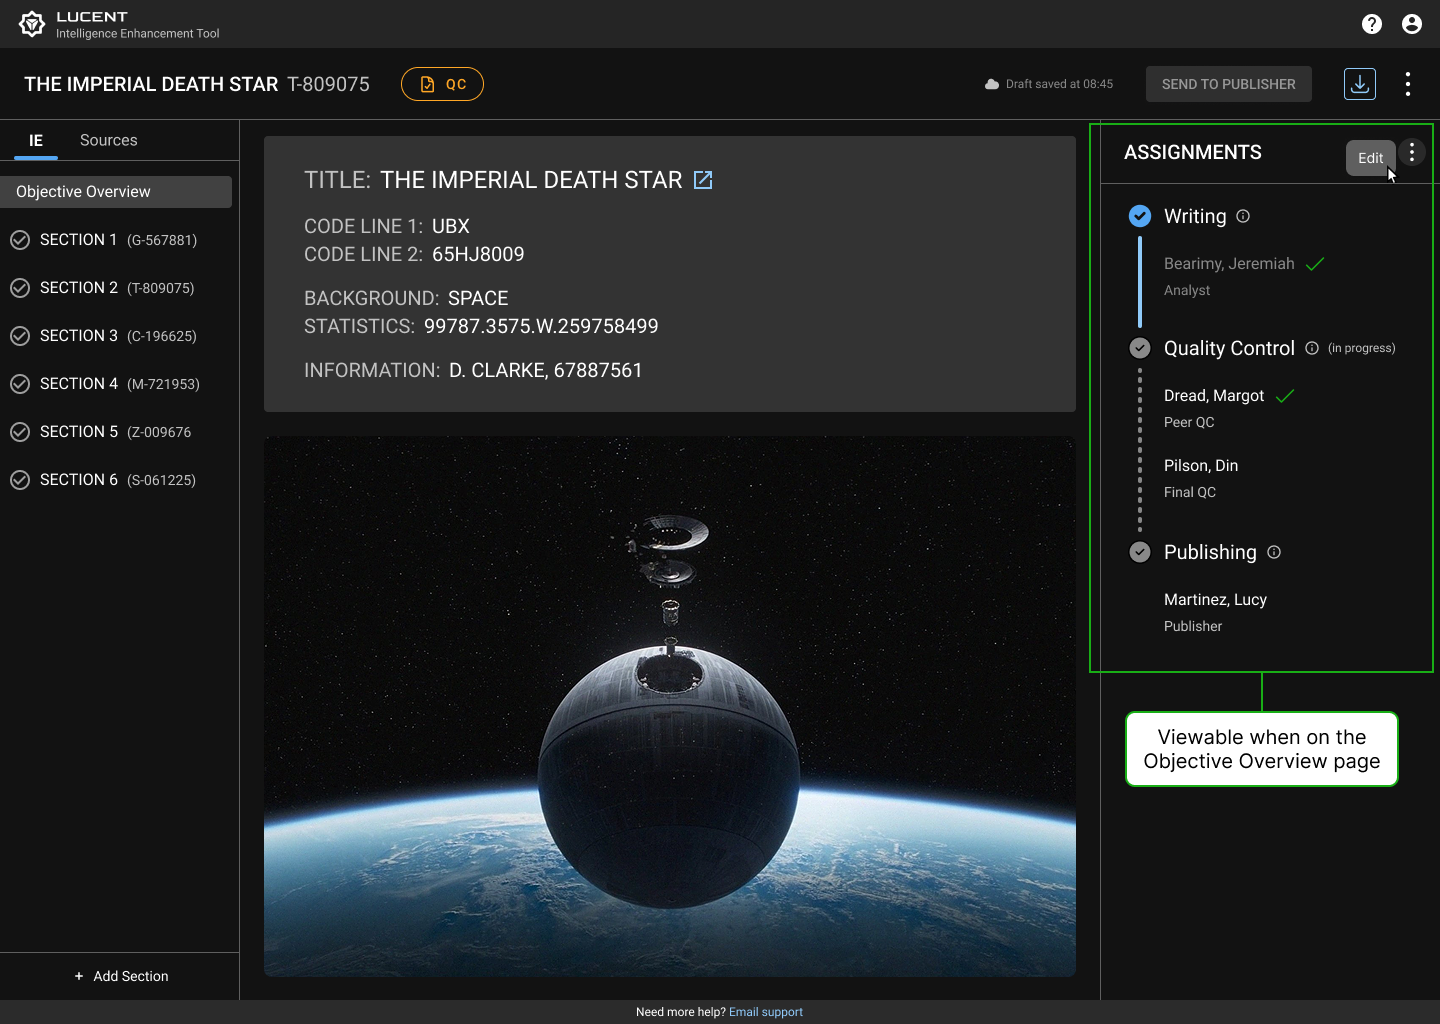Open SECTION 1 (G-567881)
Image resolution: width=1440 pixels, height=1024 pixels.
(x=118, y=240)
